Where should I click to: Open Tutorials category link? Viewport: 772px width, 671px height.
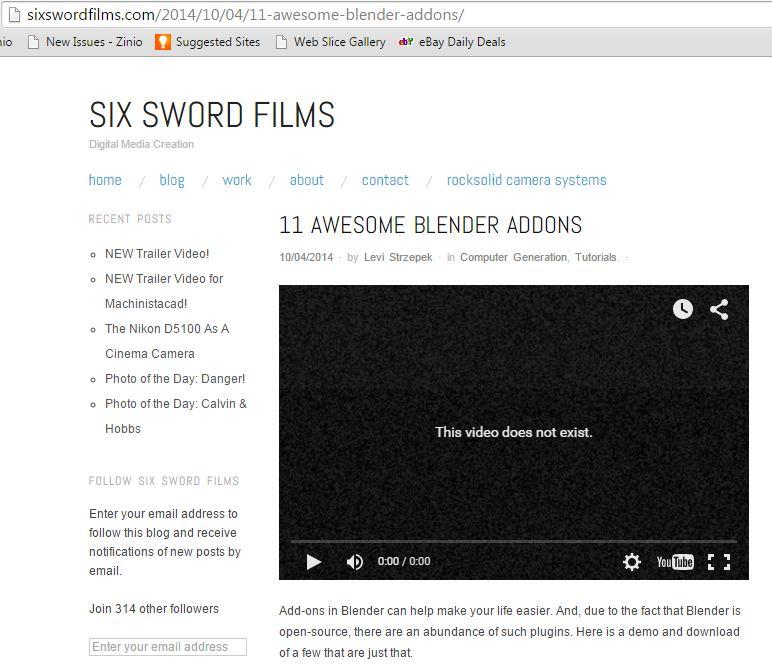pyautogui.click(x=595, y=257)
